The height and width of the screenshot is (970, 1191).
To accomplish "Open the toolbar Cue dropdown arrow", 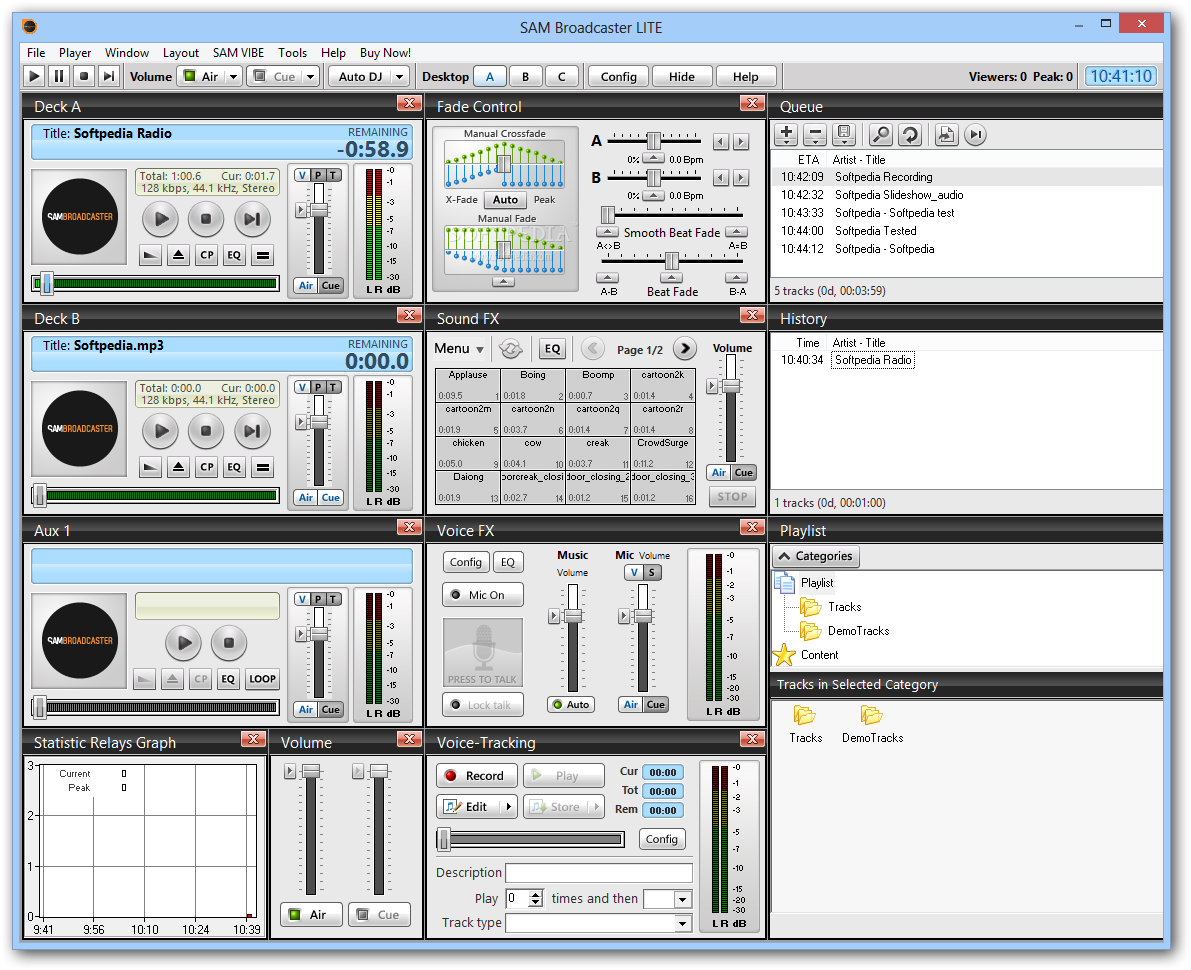I will point(310,77).
